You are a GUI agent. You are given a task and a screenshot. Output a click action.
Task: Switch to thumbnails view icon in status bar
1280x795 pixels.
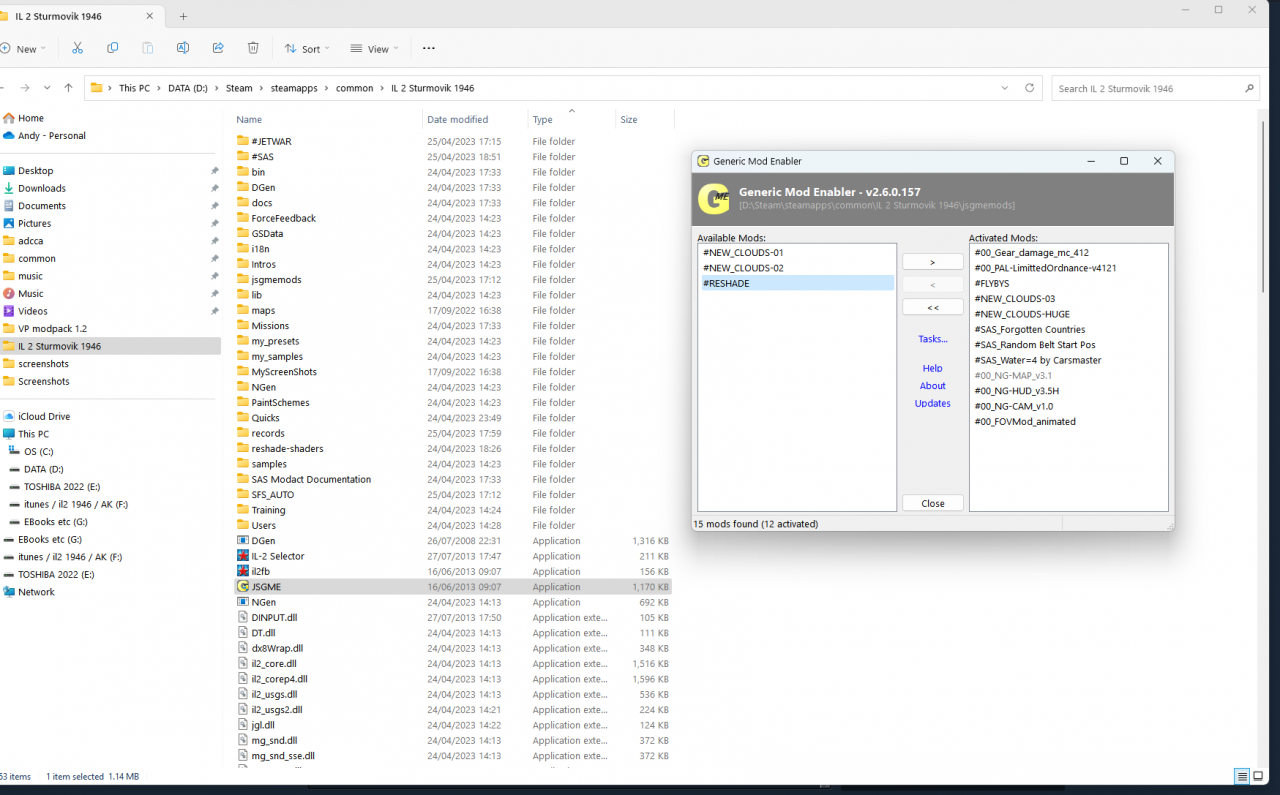(1260, 776)
